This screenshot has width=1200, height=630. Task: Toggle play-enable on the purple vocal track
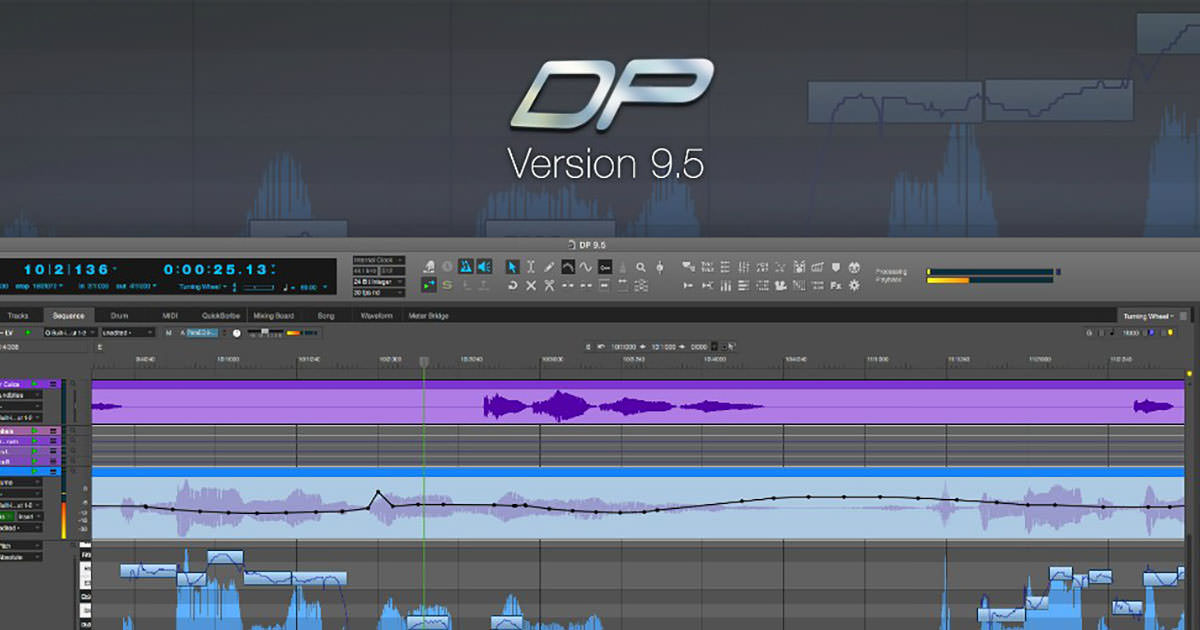[x=36, y=384]
